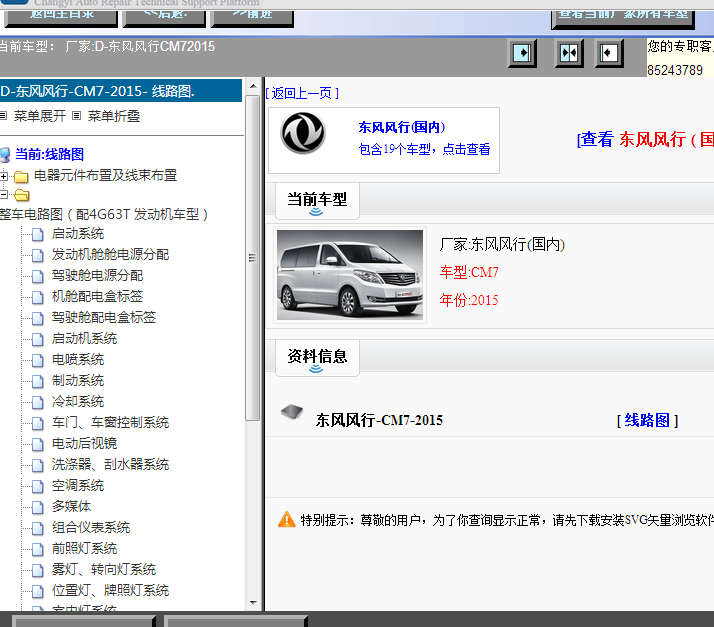Open 车门、车窗控制系统 item
Viewport: 714px width, 627px height.
(110, 423)
